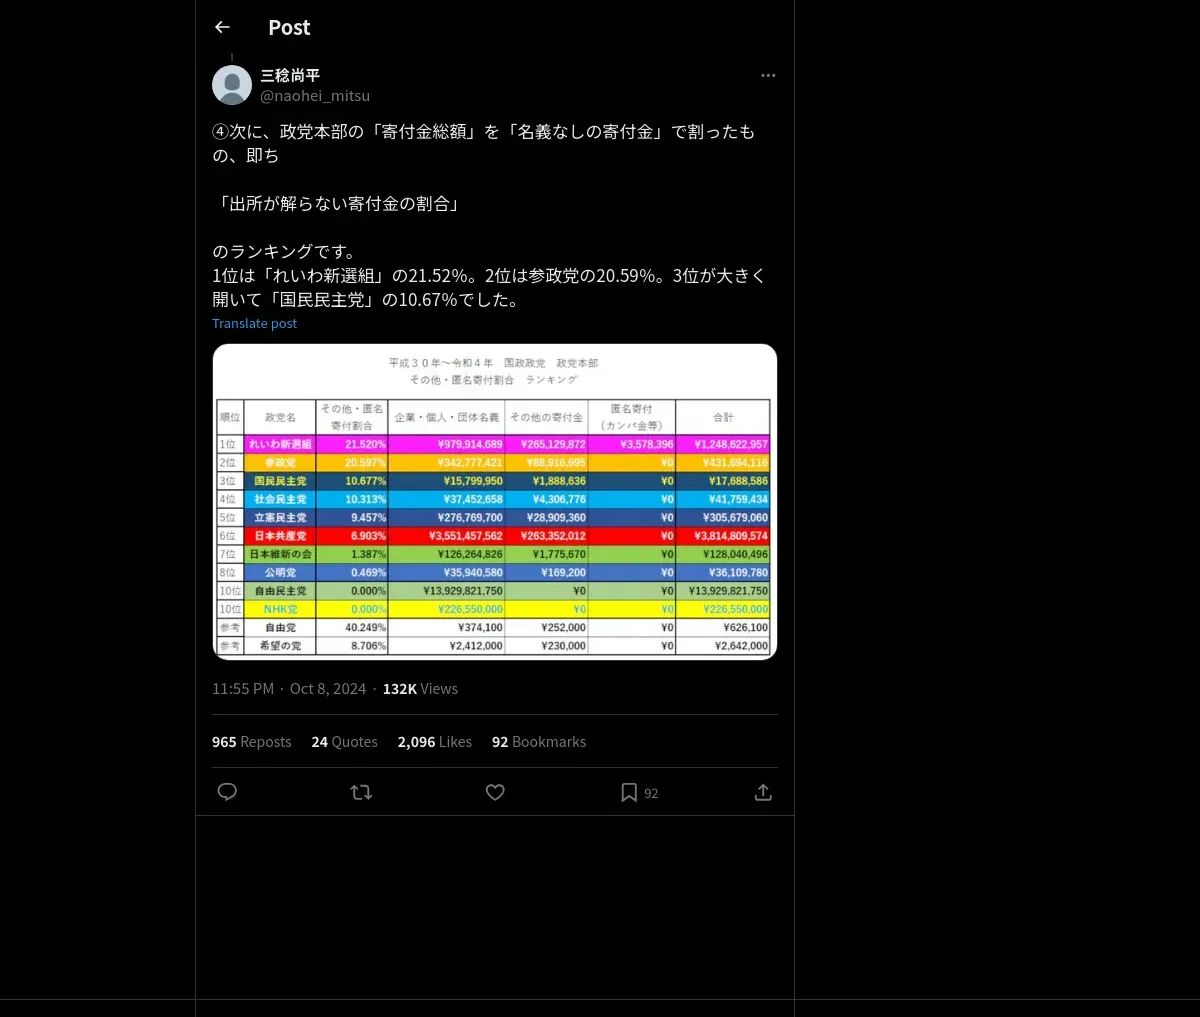This screenshot has width=1200, height=1017.
Task: Open the author's profile avatar
Action: click(232, 85)
